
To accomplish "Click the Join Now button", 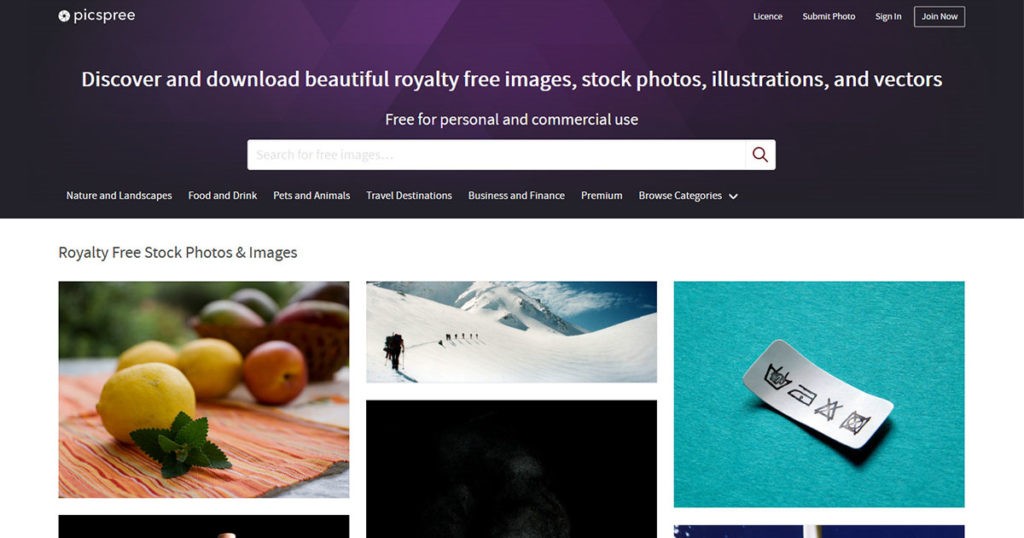I will click(x=939, y=16).
